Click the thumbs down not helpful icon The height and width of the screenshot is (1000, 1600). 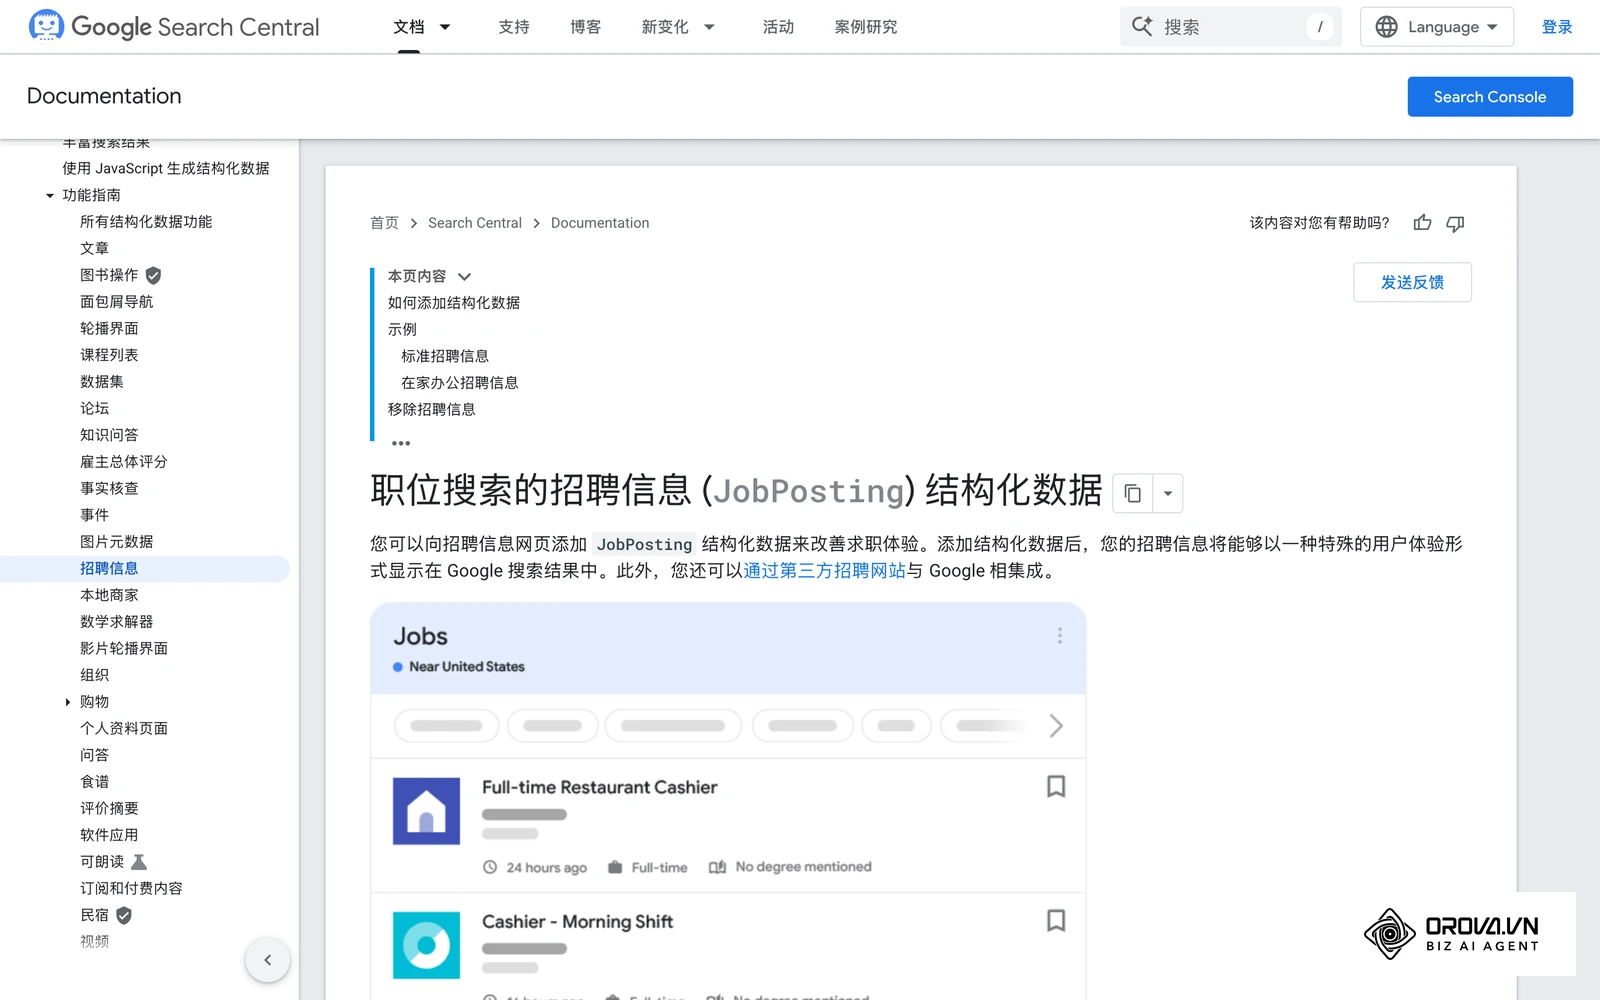click(1455, 223)
